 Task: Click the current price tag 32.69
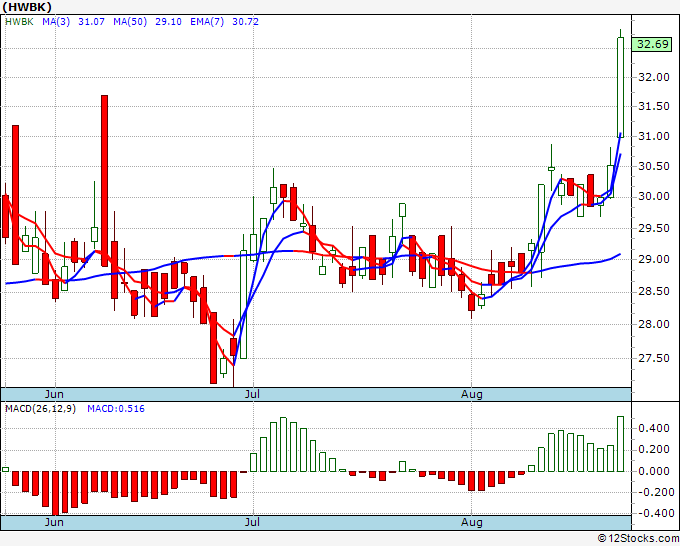[651, 44]
